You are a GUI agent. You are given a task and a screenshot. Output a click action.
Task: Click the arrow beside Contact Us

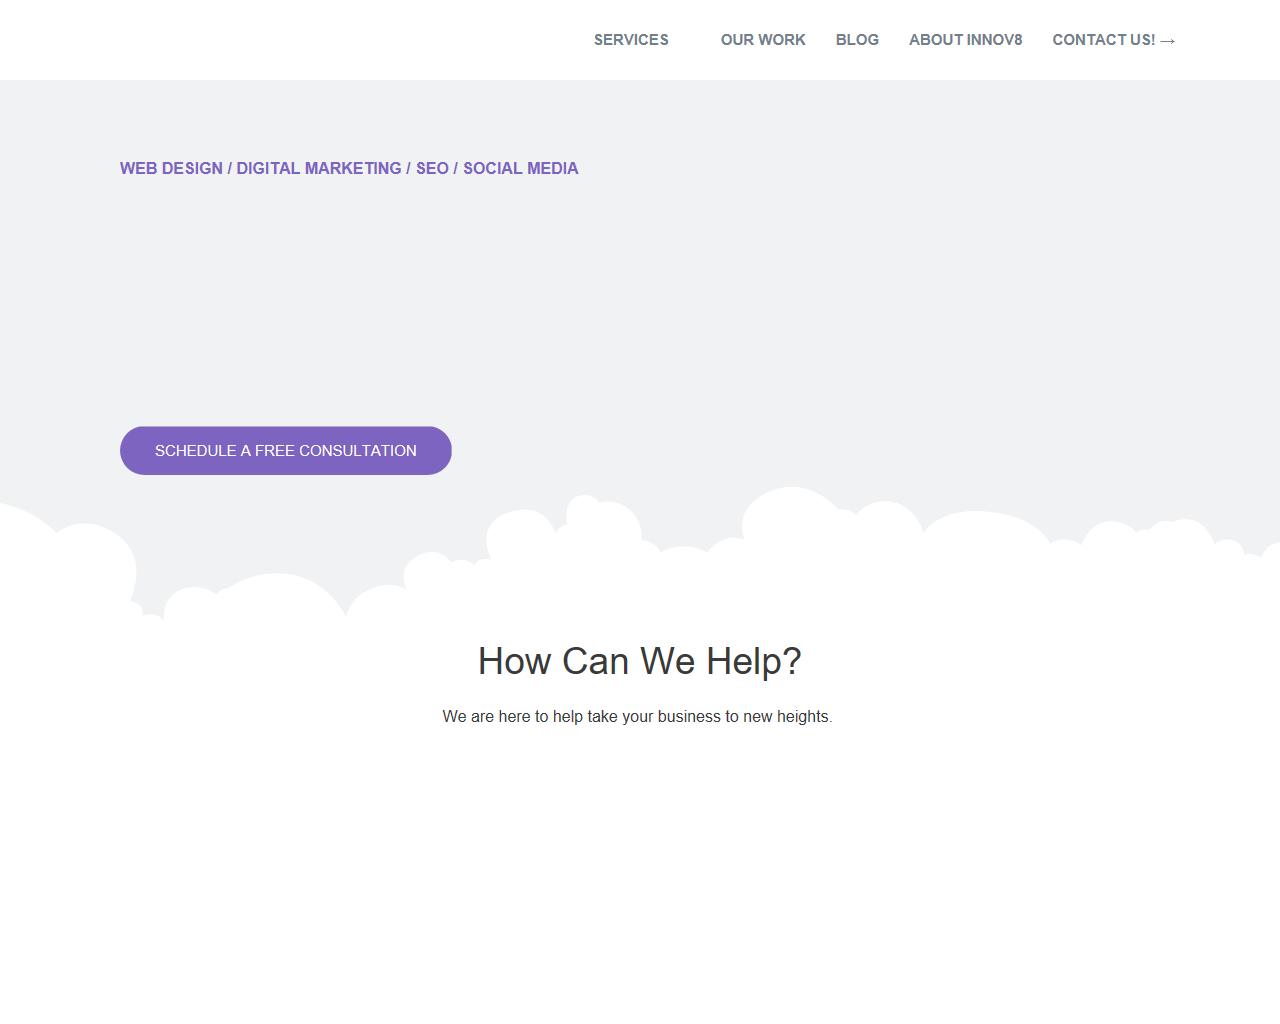coord(1168,41)
